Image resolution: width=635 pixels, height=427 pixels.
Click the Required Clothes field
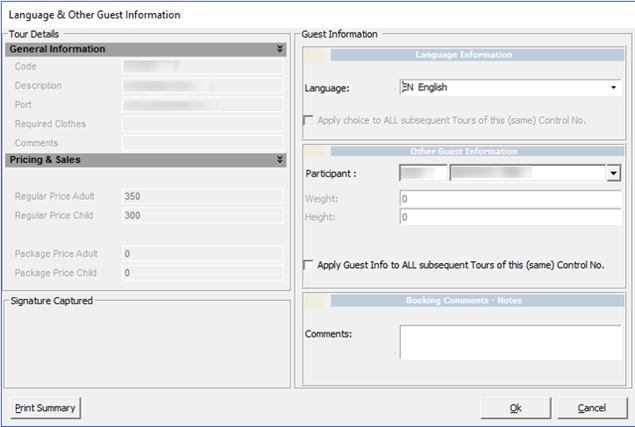click(202, 124)
